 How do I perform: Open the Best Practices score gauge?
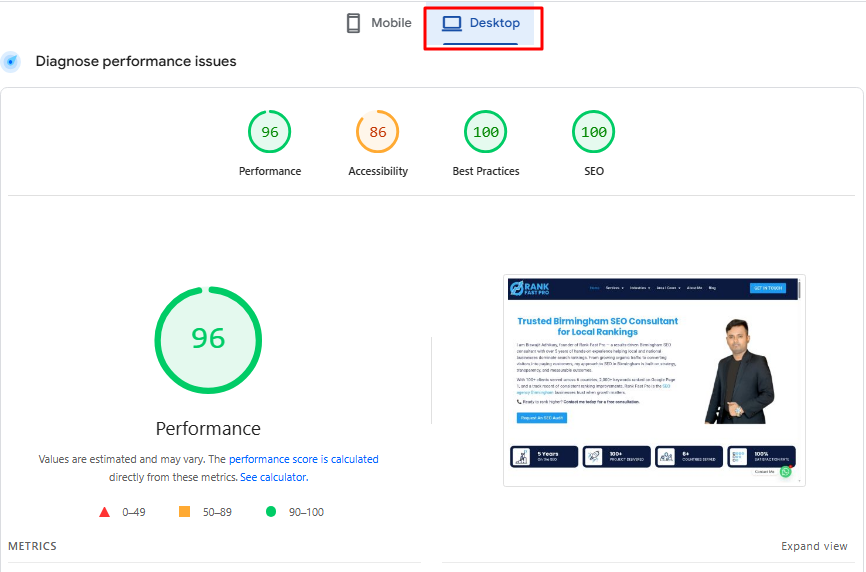coord(485,131)
